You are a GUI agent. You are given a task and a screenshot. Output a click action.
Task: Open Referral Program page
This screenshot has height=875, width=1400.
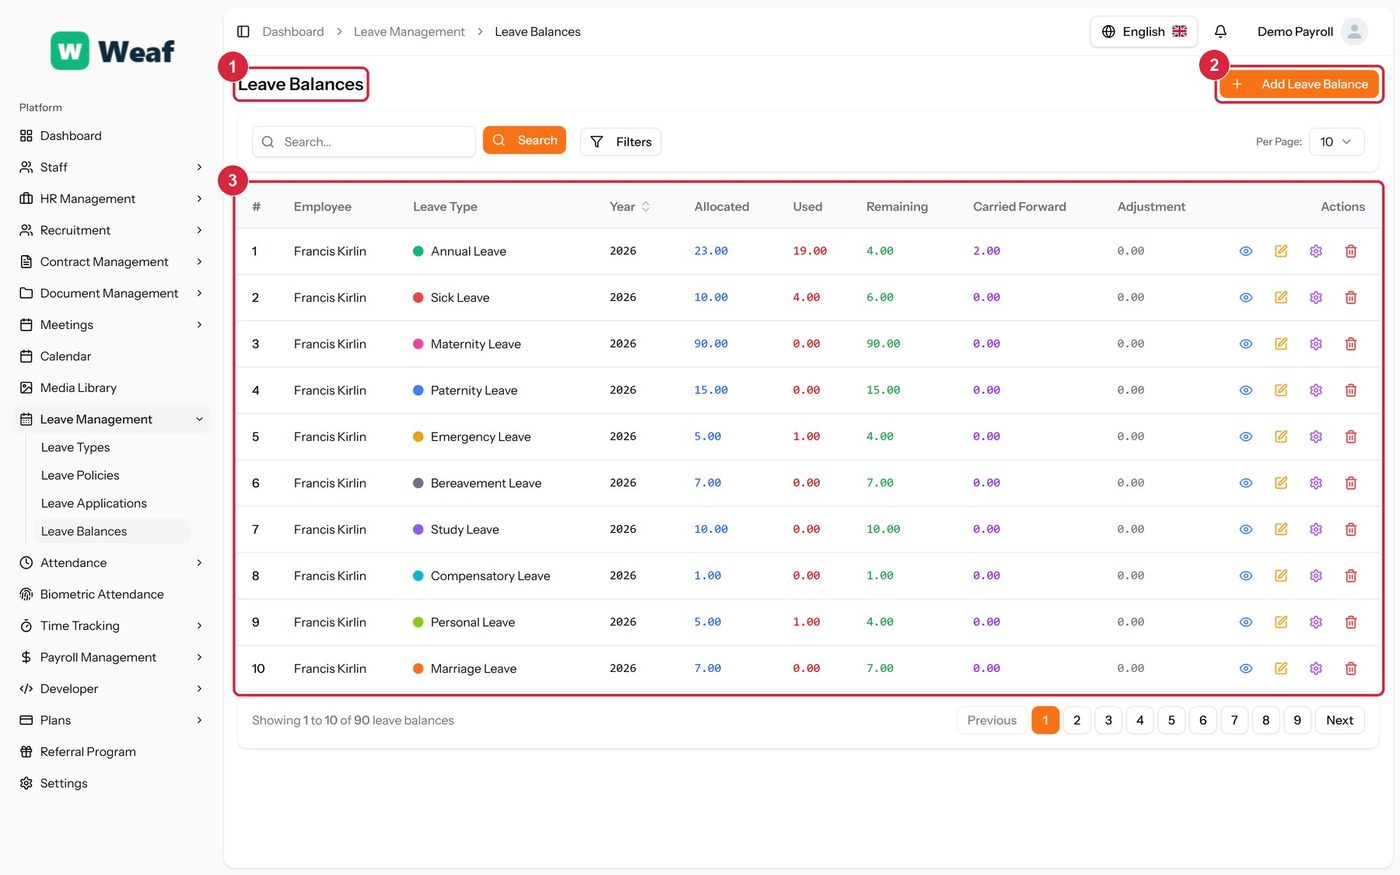click(111, 752)
